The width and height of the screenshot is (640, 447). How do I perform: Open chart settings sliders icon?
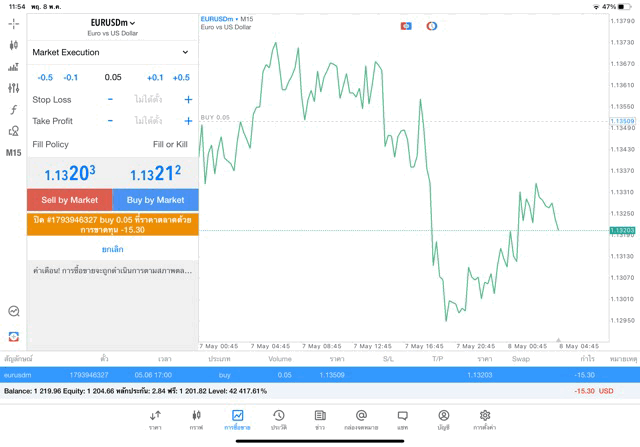[13, 89]
